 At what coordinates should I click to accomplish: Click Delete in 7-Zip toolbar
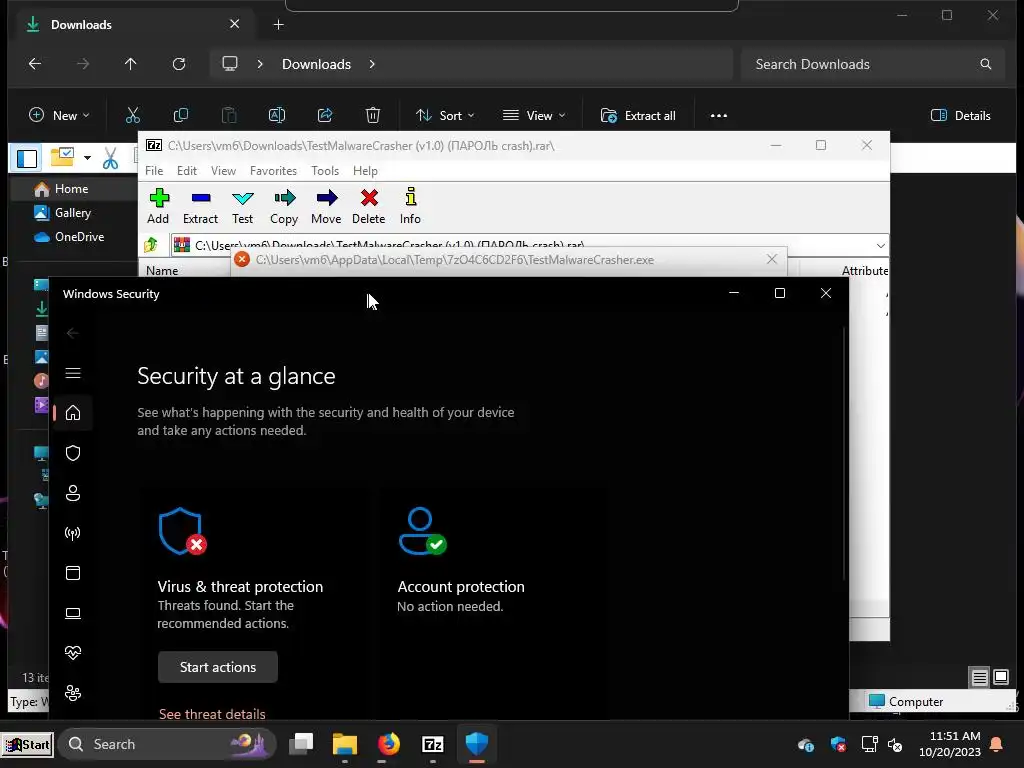(369, 206)
